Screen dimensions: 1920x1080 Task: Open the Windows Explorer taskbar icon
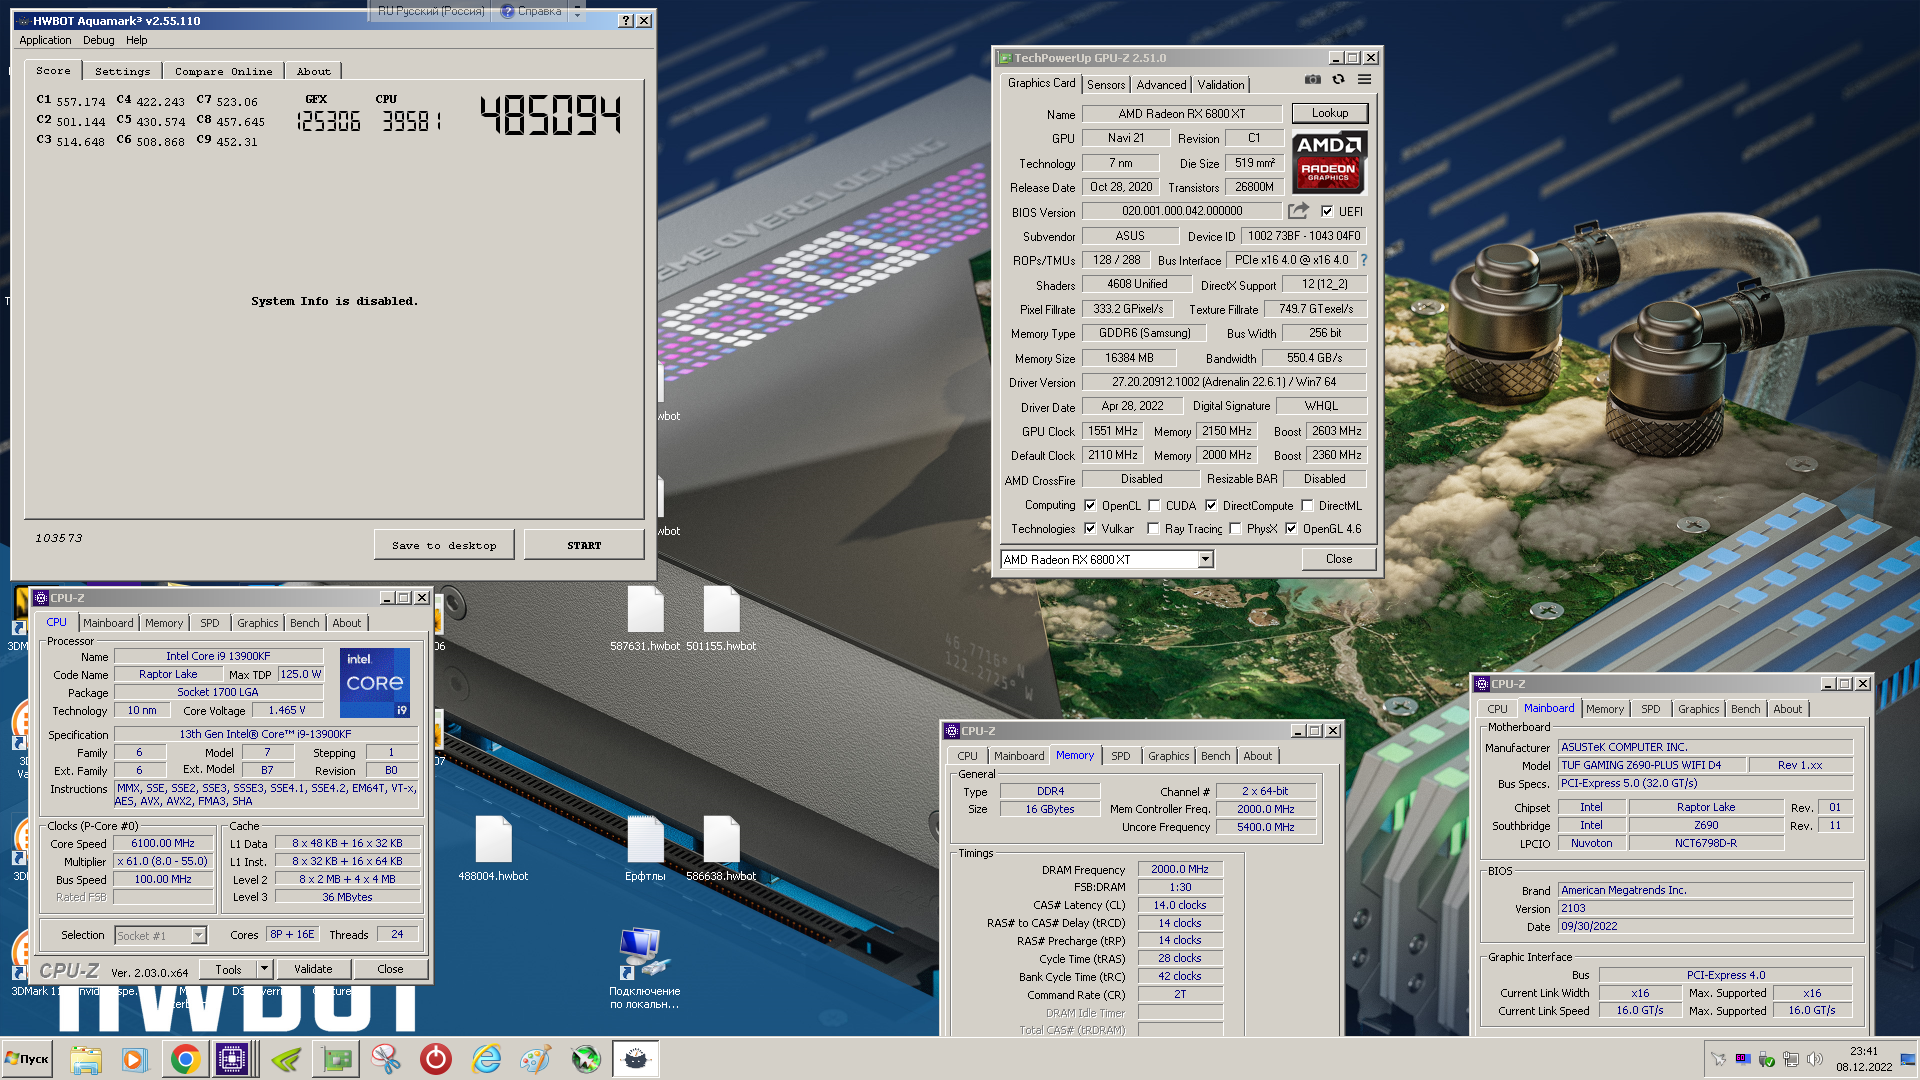pos(86,1059)
